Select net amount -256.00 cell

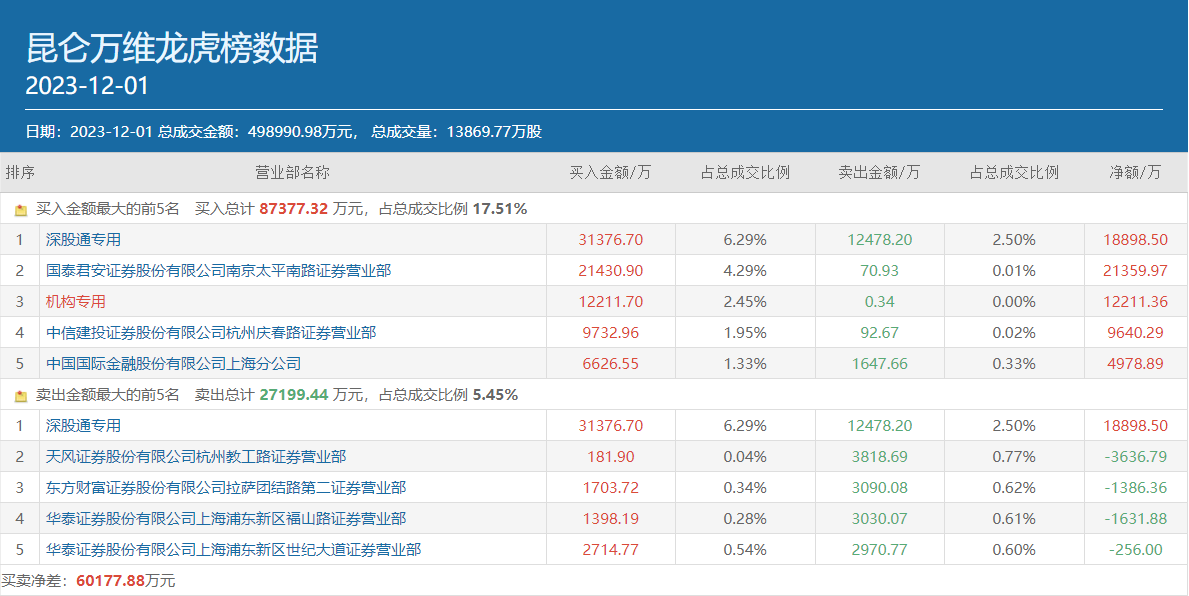click(1136, 550)
